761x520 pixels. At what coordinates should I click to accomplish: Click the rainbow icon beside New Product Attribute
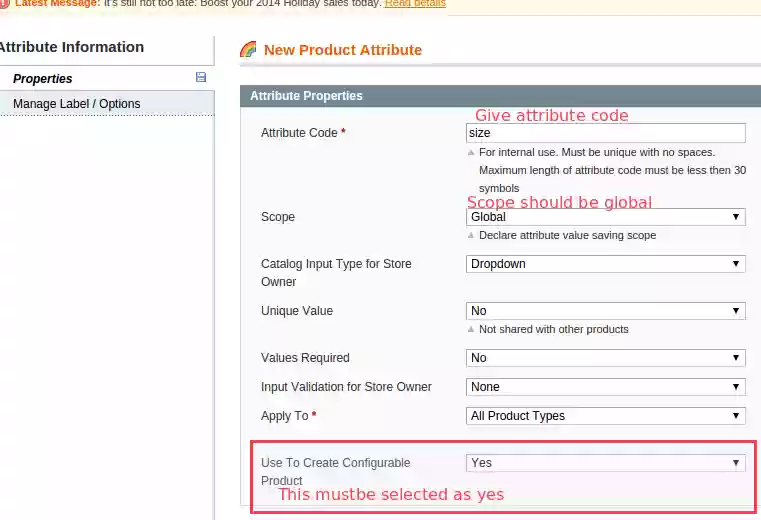pyautogui.click(x=248, y=50)
